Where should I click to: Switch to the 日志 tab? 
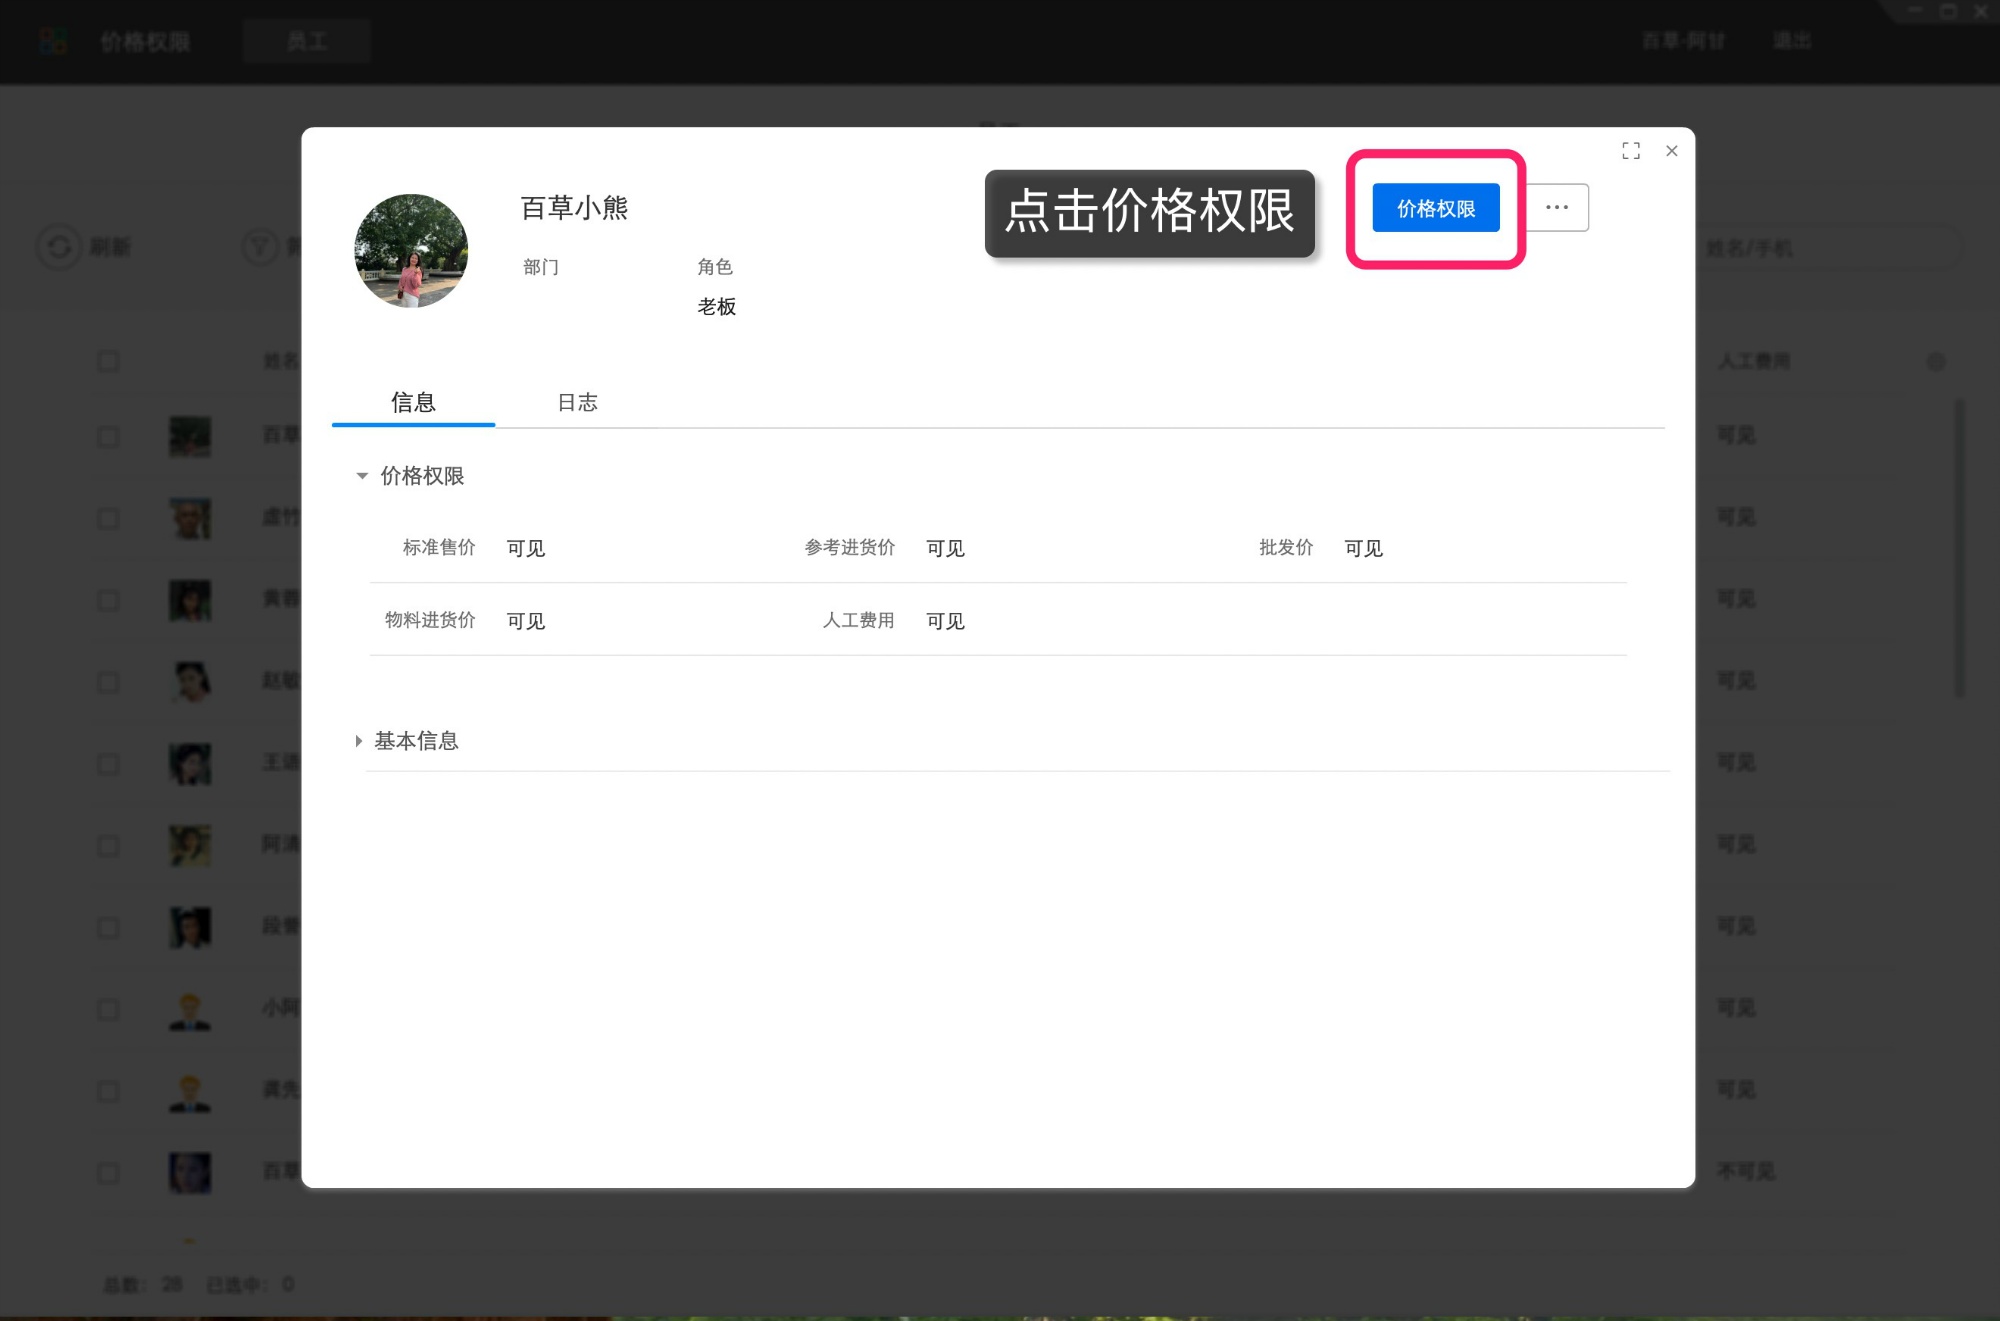(x=577, y=402)
